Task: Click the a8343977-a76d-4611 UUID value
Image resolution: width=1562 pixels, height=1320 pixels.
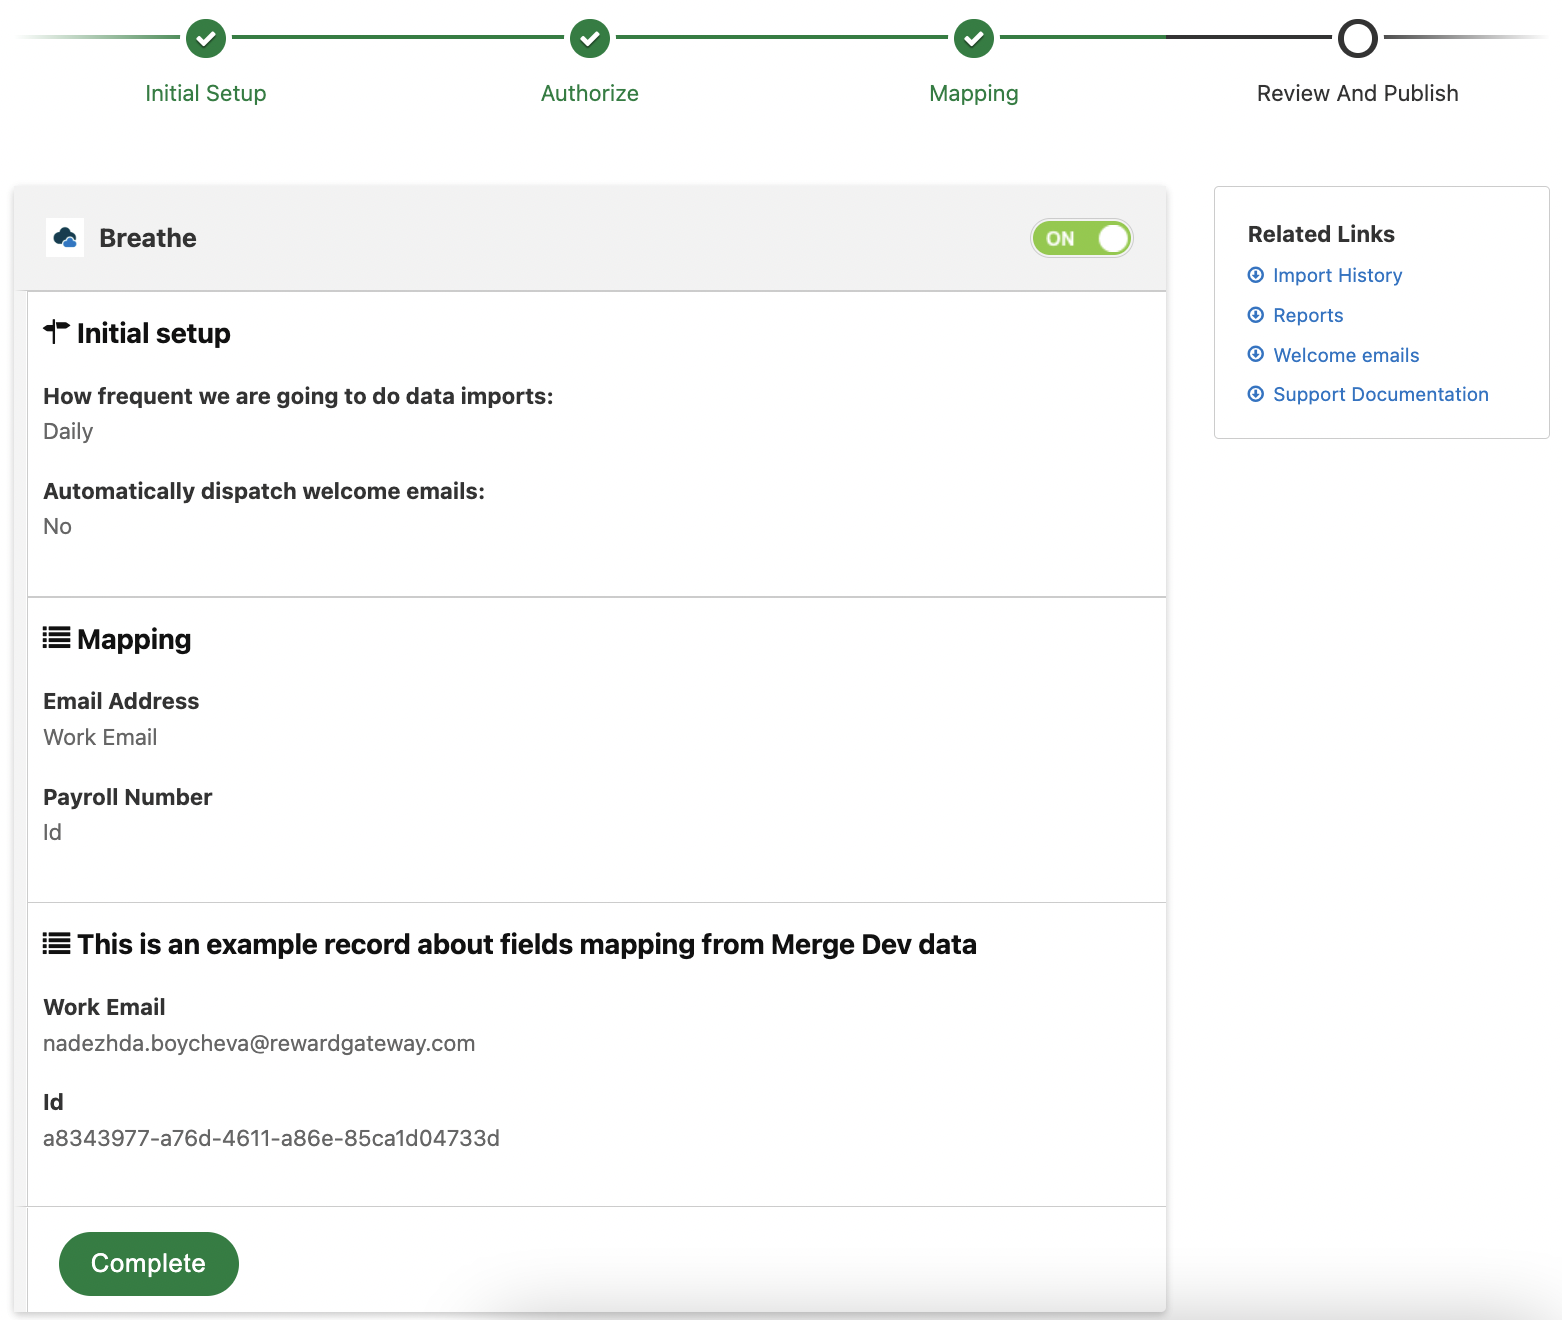Action: 271,1138
